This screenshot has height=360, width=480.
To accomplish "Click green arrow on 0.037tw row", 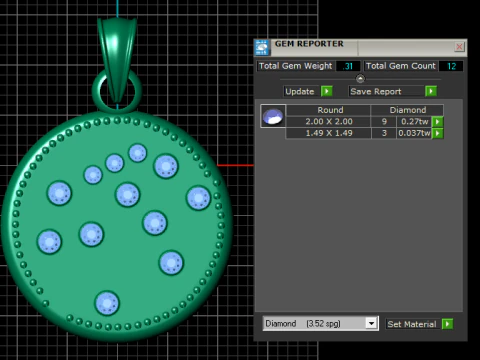I will [x=438, y=133].
